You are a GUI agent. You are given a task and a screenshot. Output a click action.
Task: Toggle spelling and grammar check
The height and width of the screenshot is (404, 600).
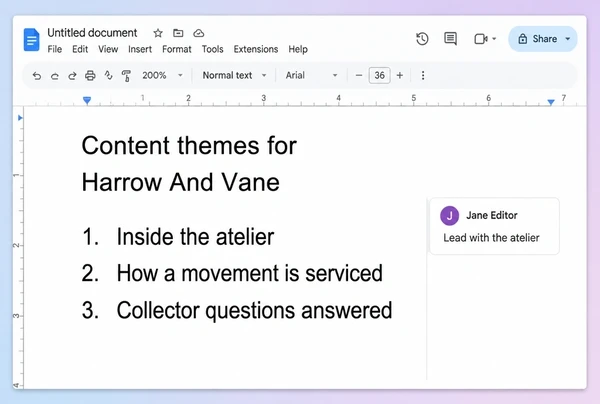[x=108, y=76]
